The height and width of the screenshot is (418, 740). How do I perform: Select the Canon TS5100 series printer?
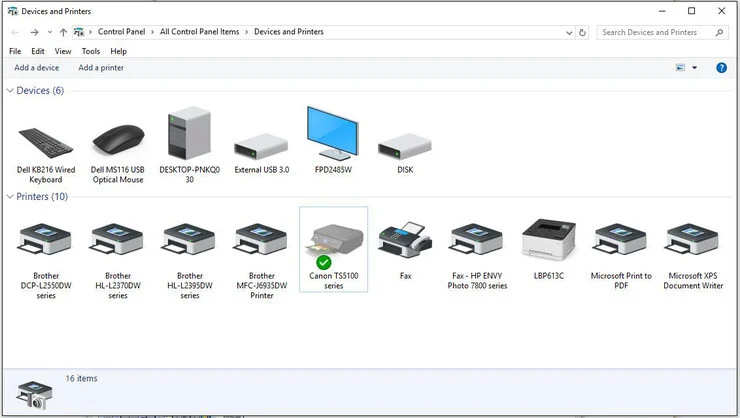[333, 246]
